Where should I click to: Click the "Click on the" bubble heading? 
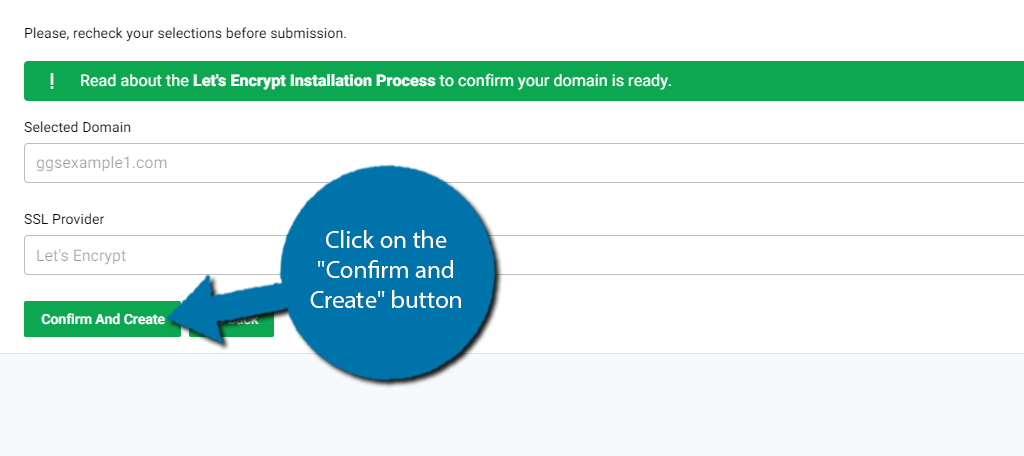coord(386,240)
